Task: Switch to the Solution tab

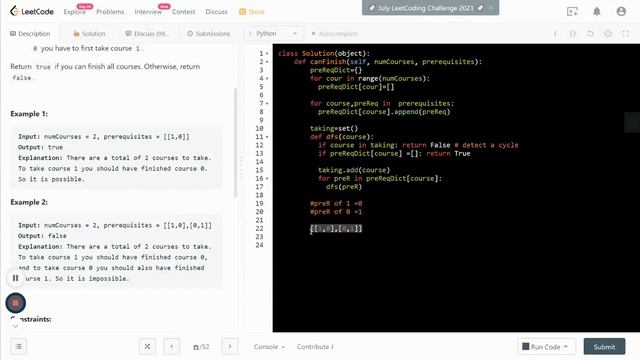Action: (89, 33)
